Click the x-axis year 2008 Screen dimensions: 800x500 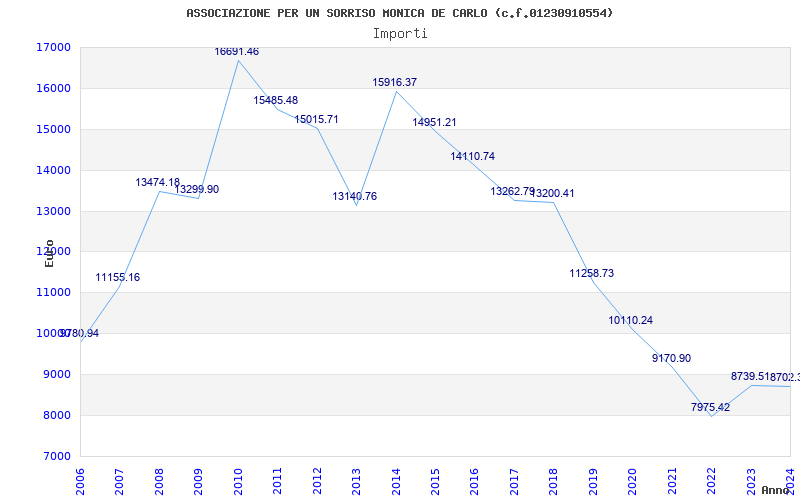pos(159,482)
